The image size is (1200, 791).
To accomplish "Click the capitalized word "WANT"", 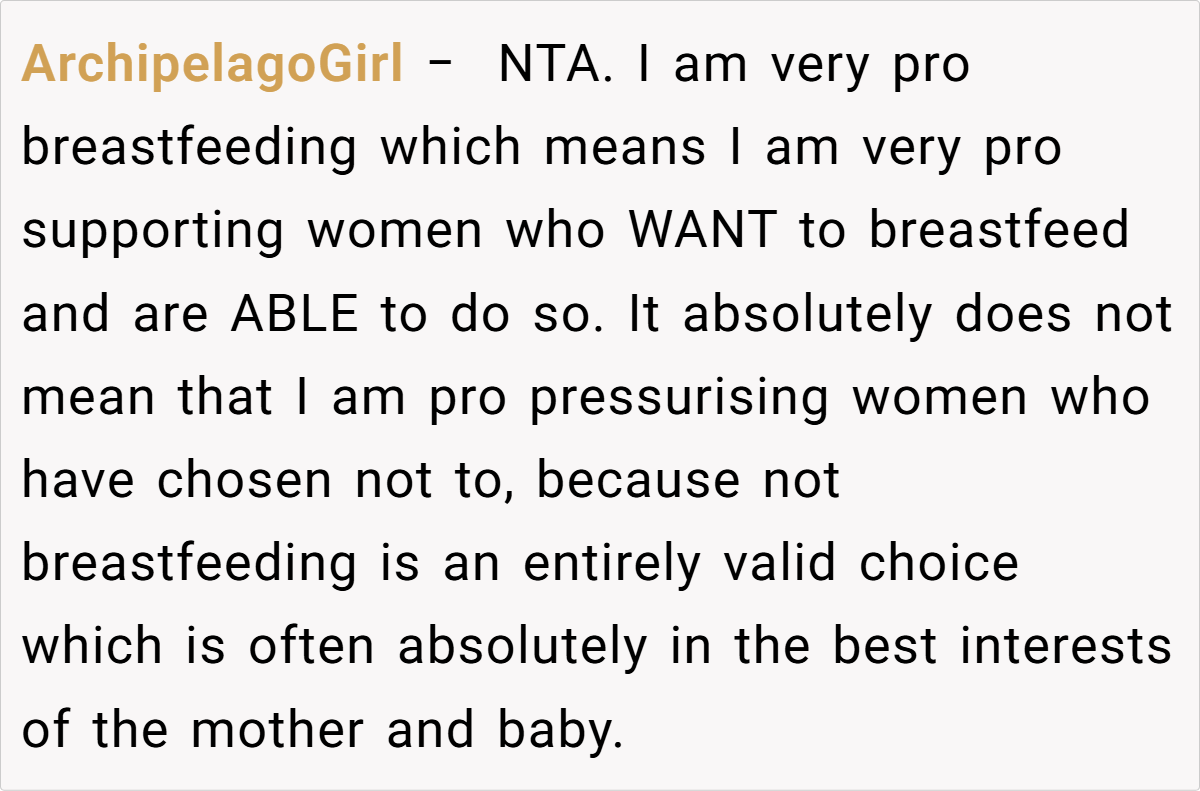I will click(x=702, y=231).
